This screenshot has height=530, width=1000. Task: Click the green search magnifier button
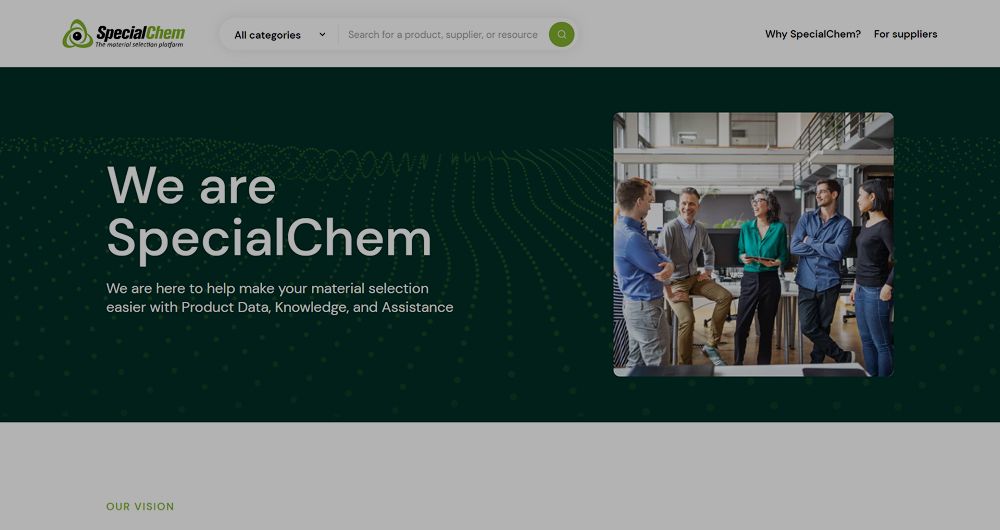click(561, 34)
